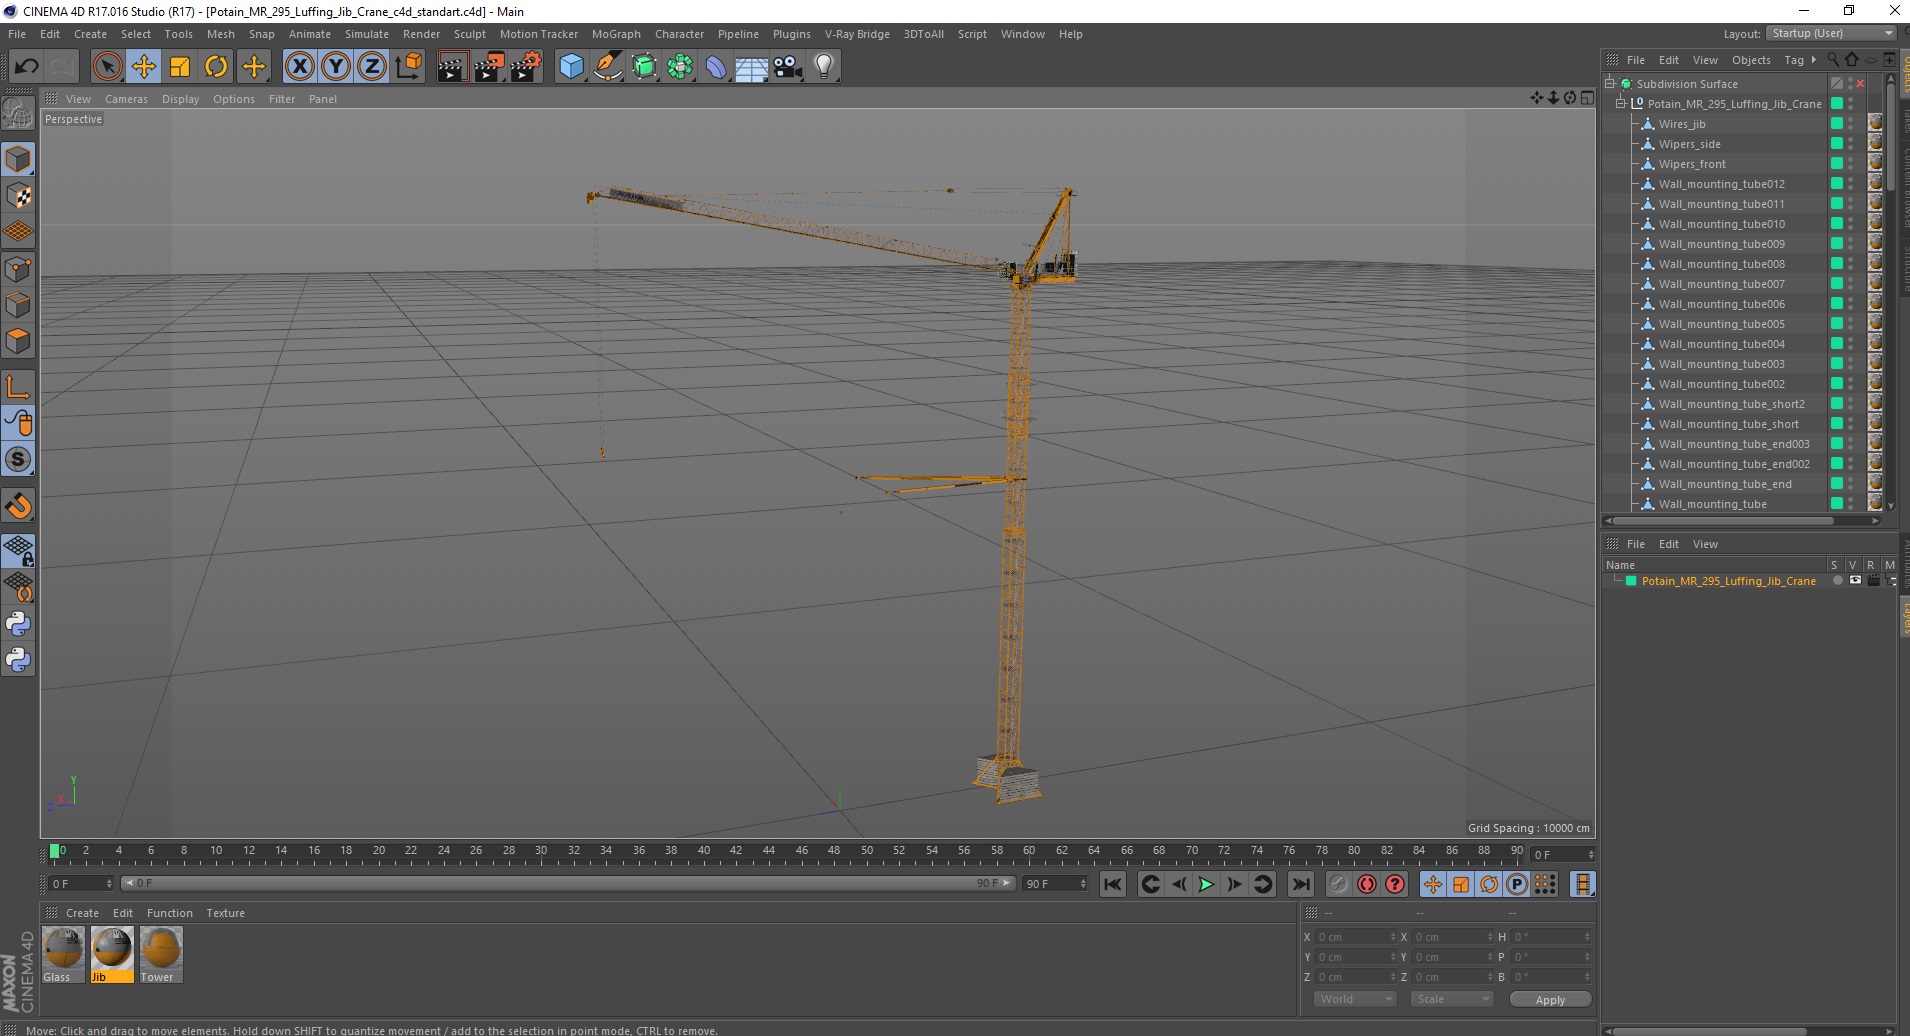
Task: Activate the Move tool
Action: coord(143,67)
